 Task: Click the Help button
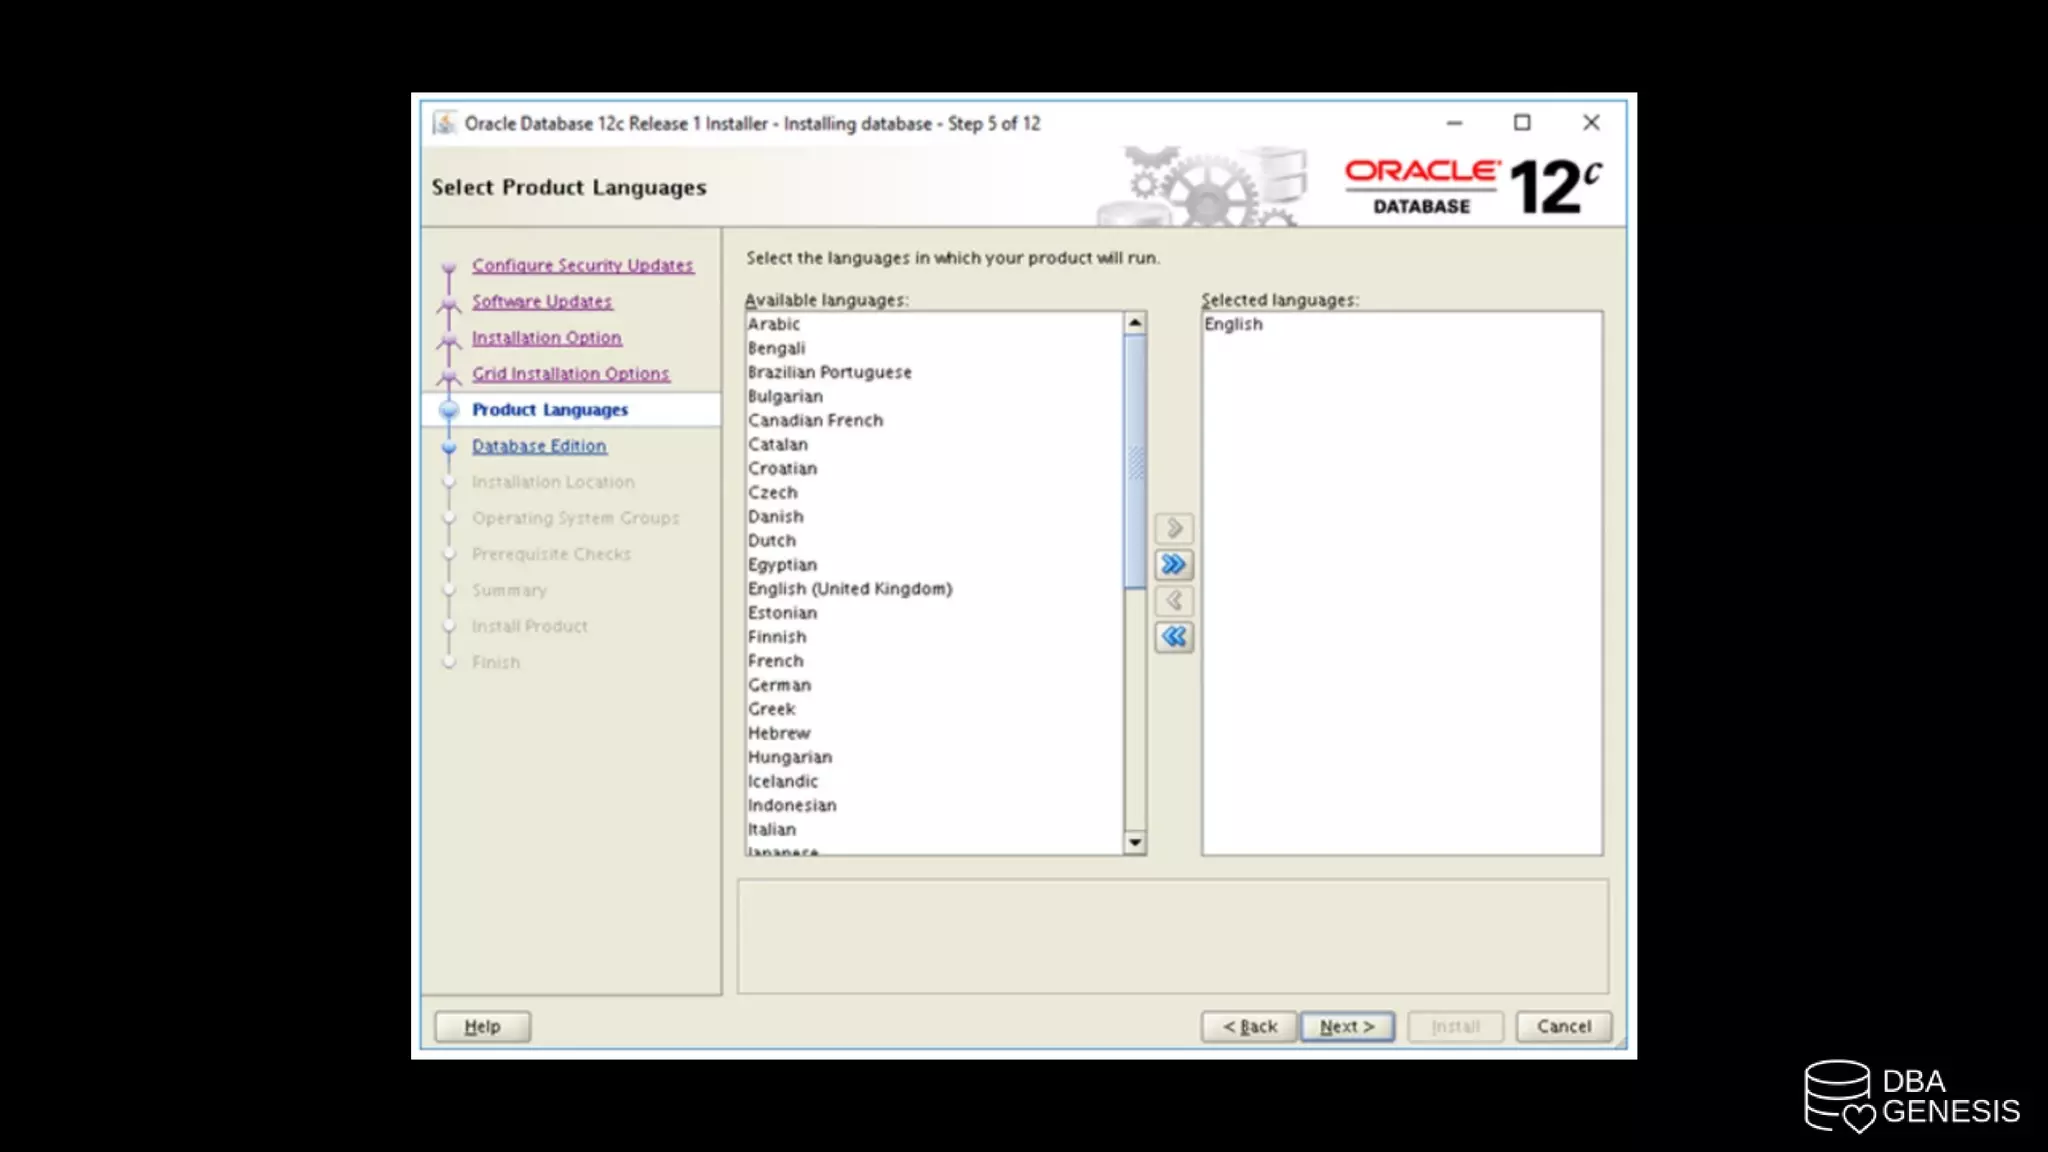(482, 1027)
